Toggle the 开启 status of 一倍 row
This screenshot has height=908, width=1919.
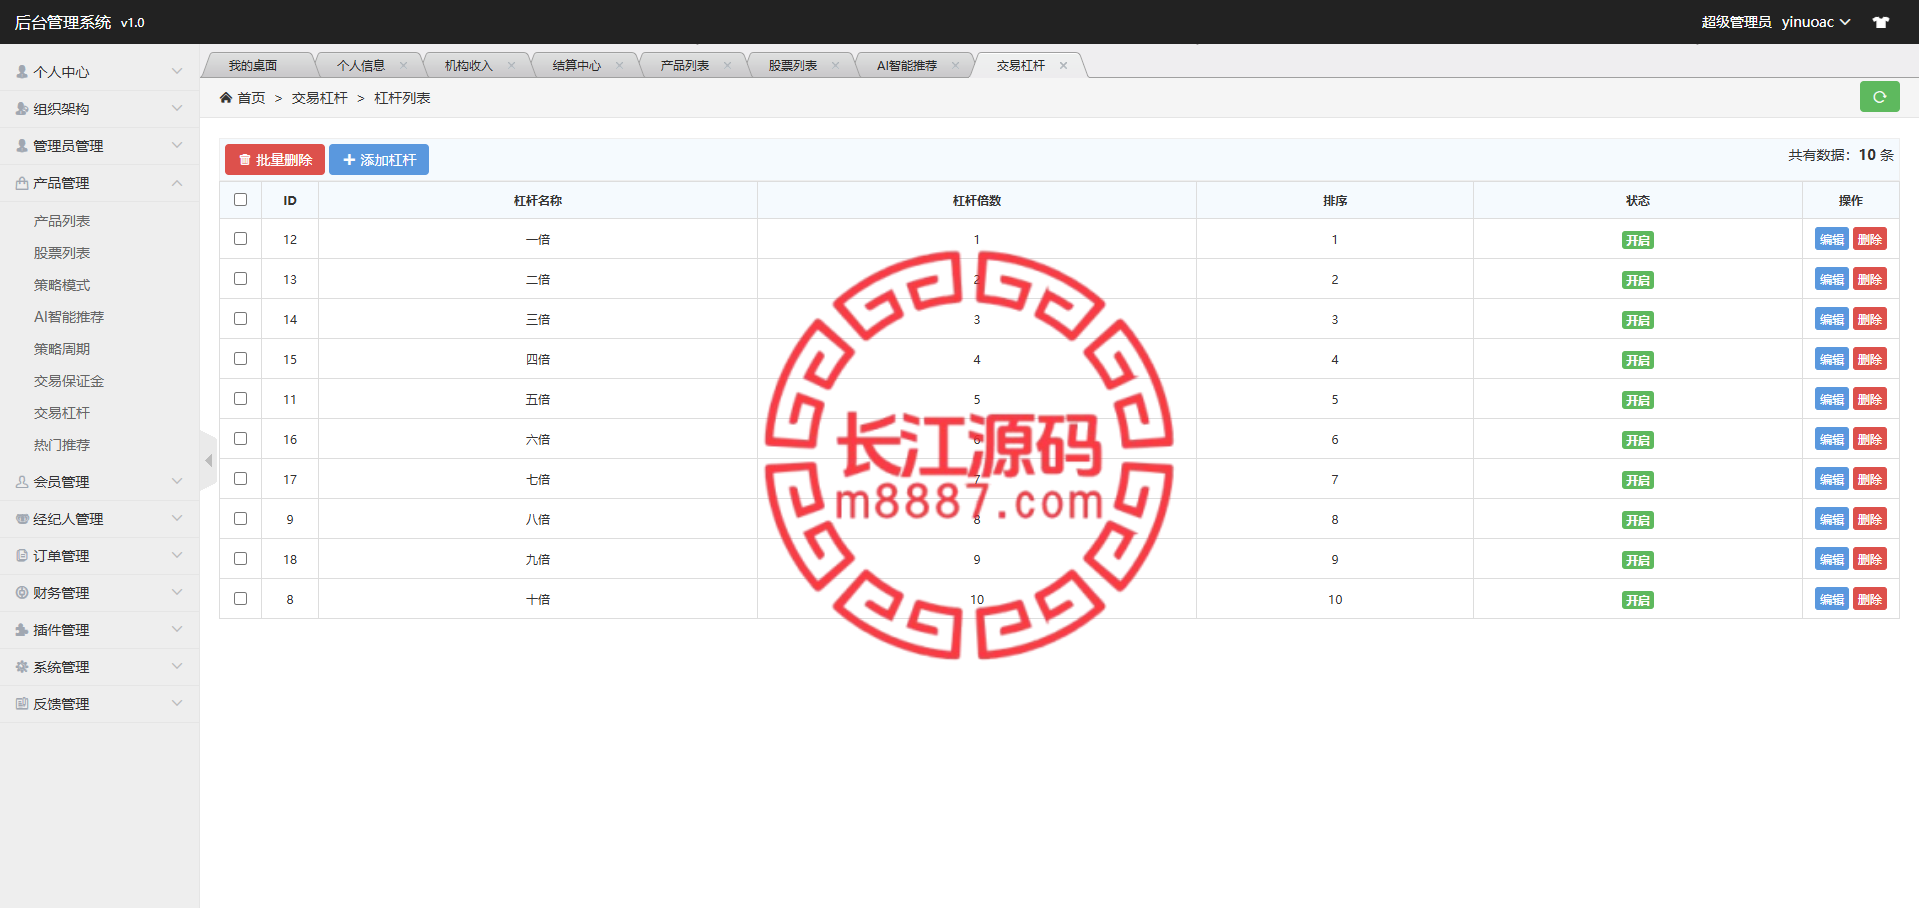click(1637, 240)
